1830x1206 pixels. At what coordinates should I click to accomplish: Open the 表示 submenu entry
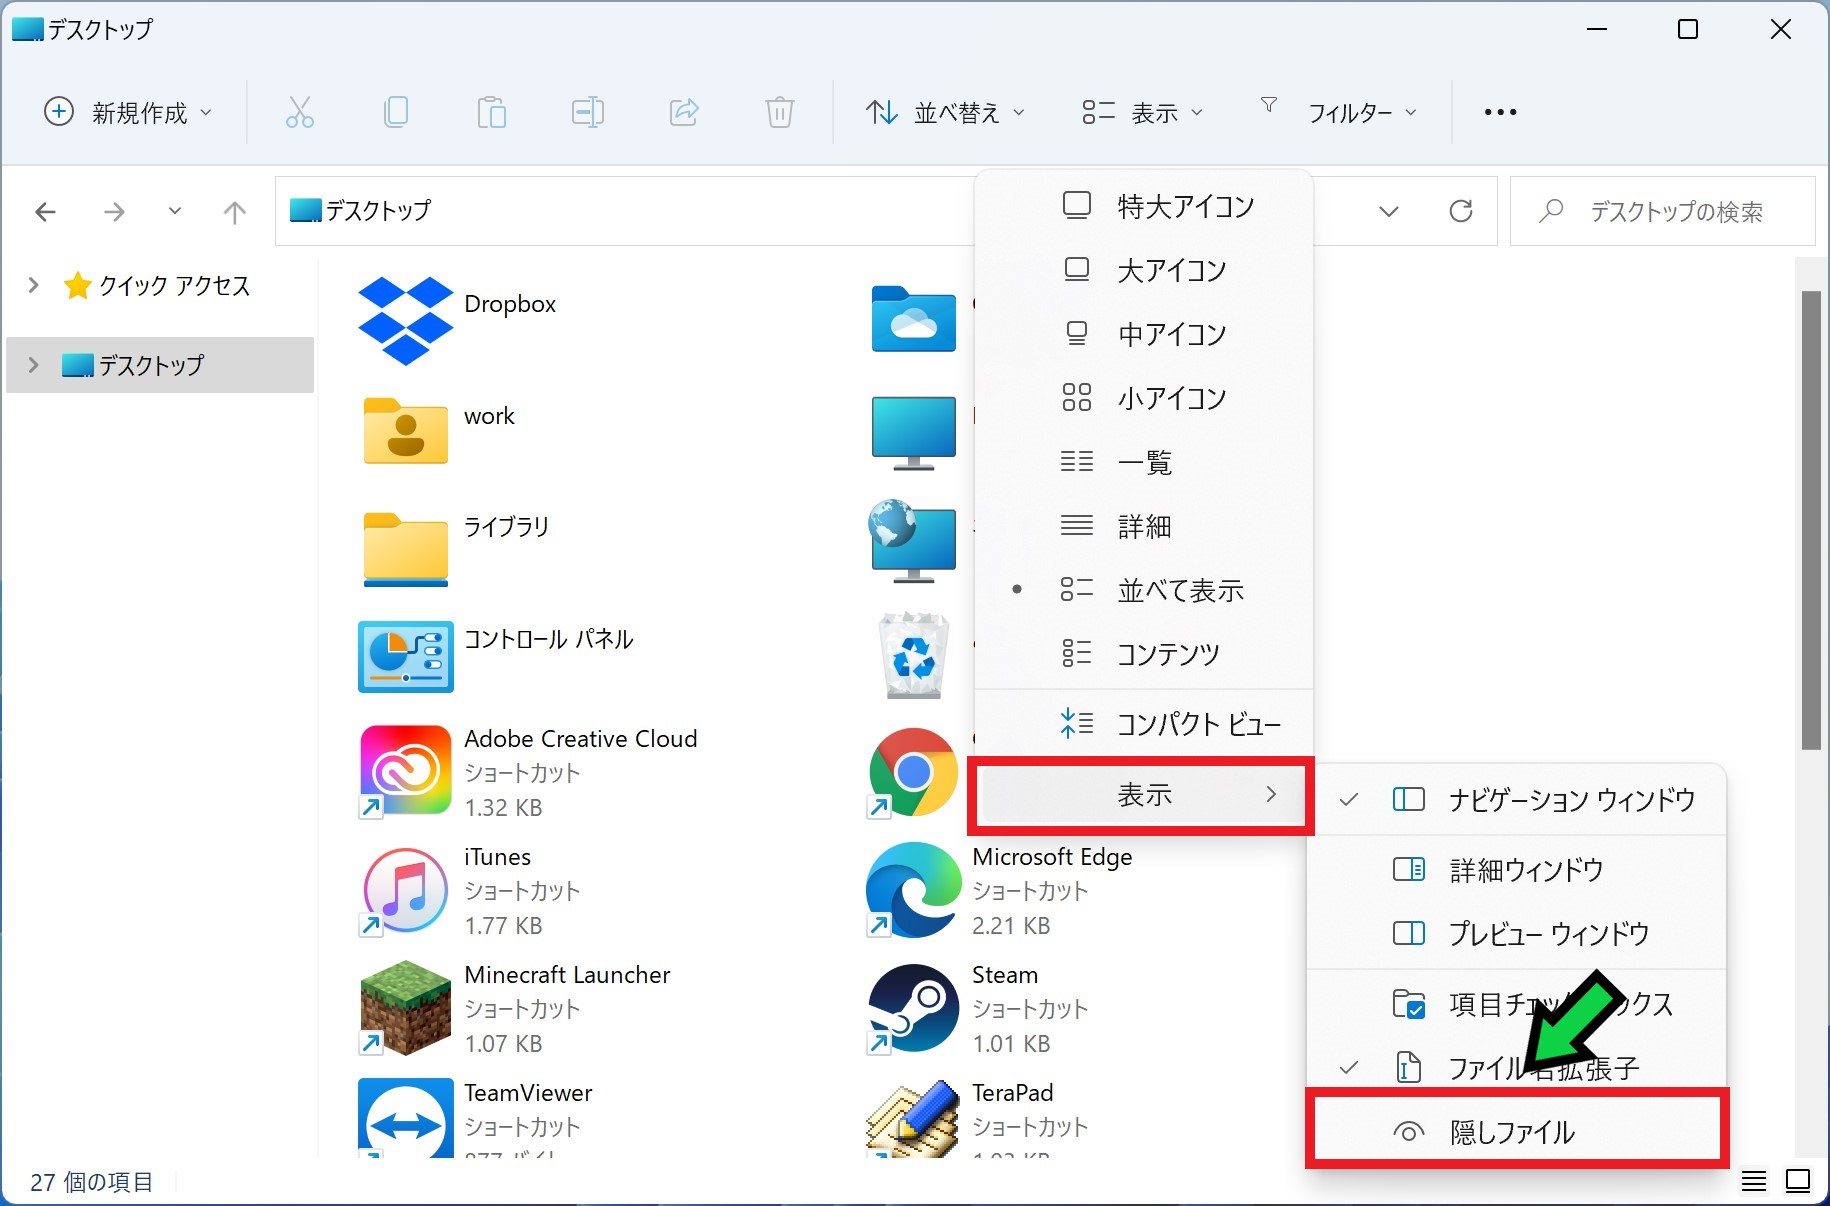point(1141,795)
